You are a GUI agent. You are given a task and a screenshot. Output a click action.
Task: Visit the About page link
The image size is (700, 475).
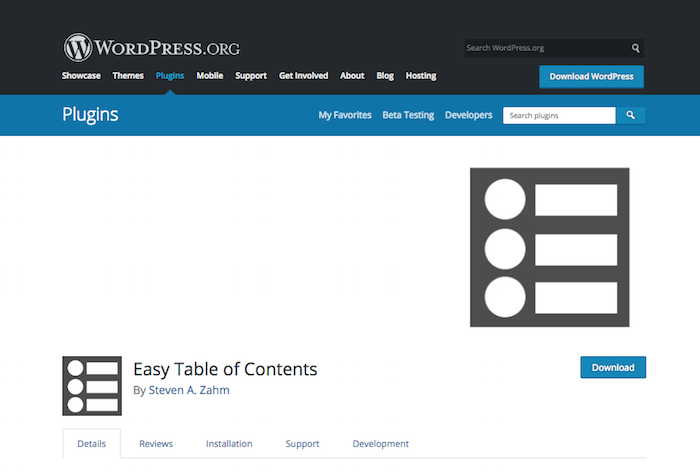coord(352,75)
